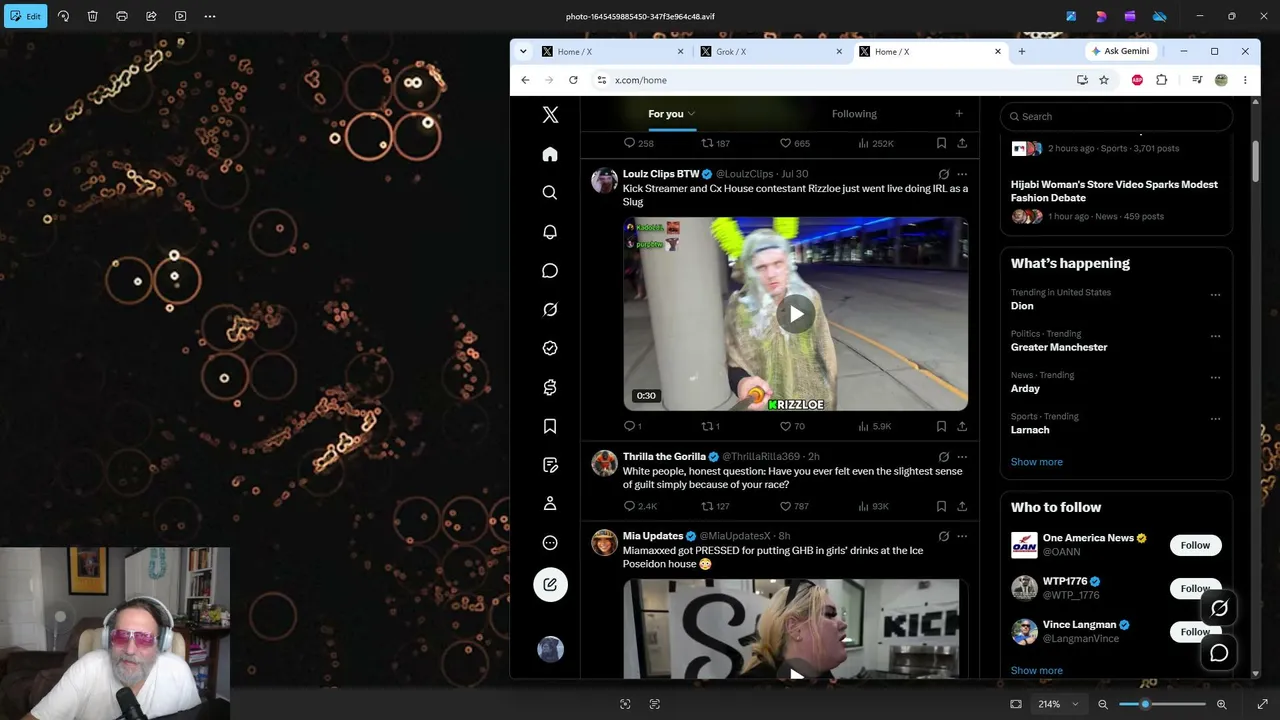The height and width of the screenshot is (720, 1280).
Task: Zoom in on the photo
Action: click(1221, 704)
